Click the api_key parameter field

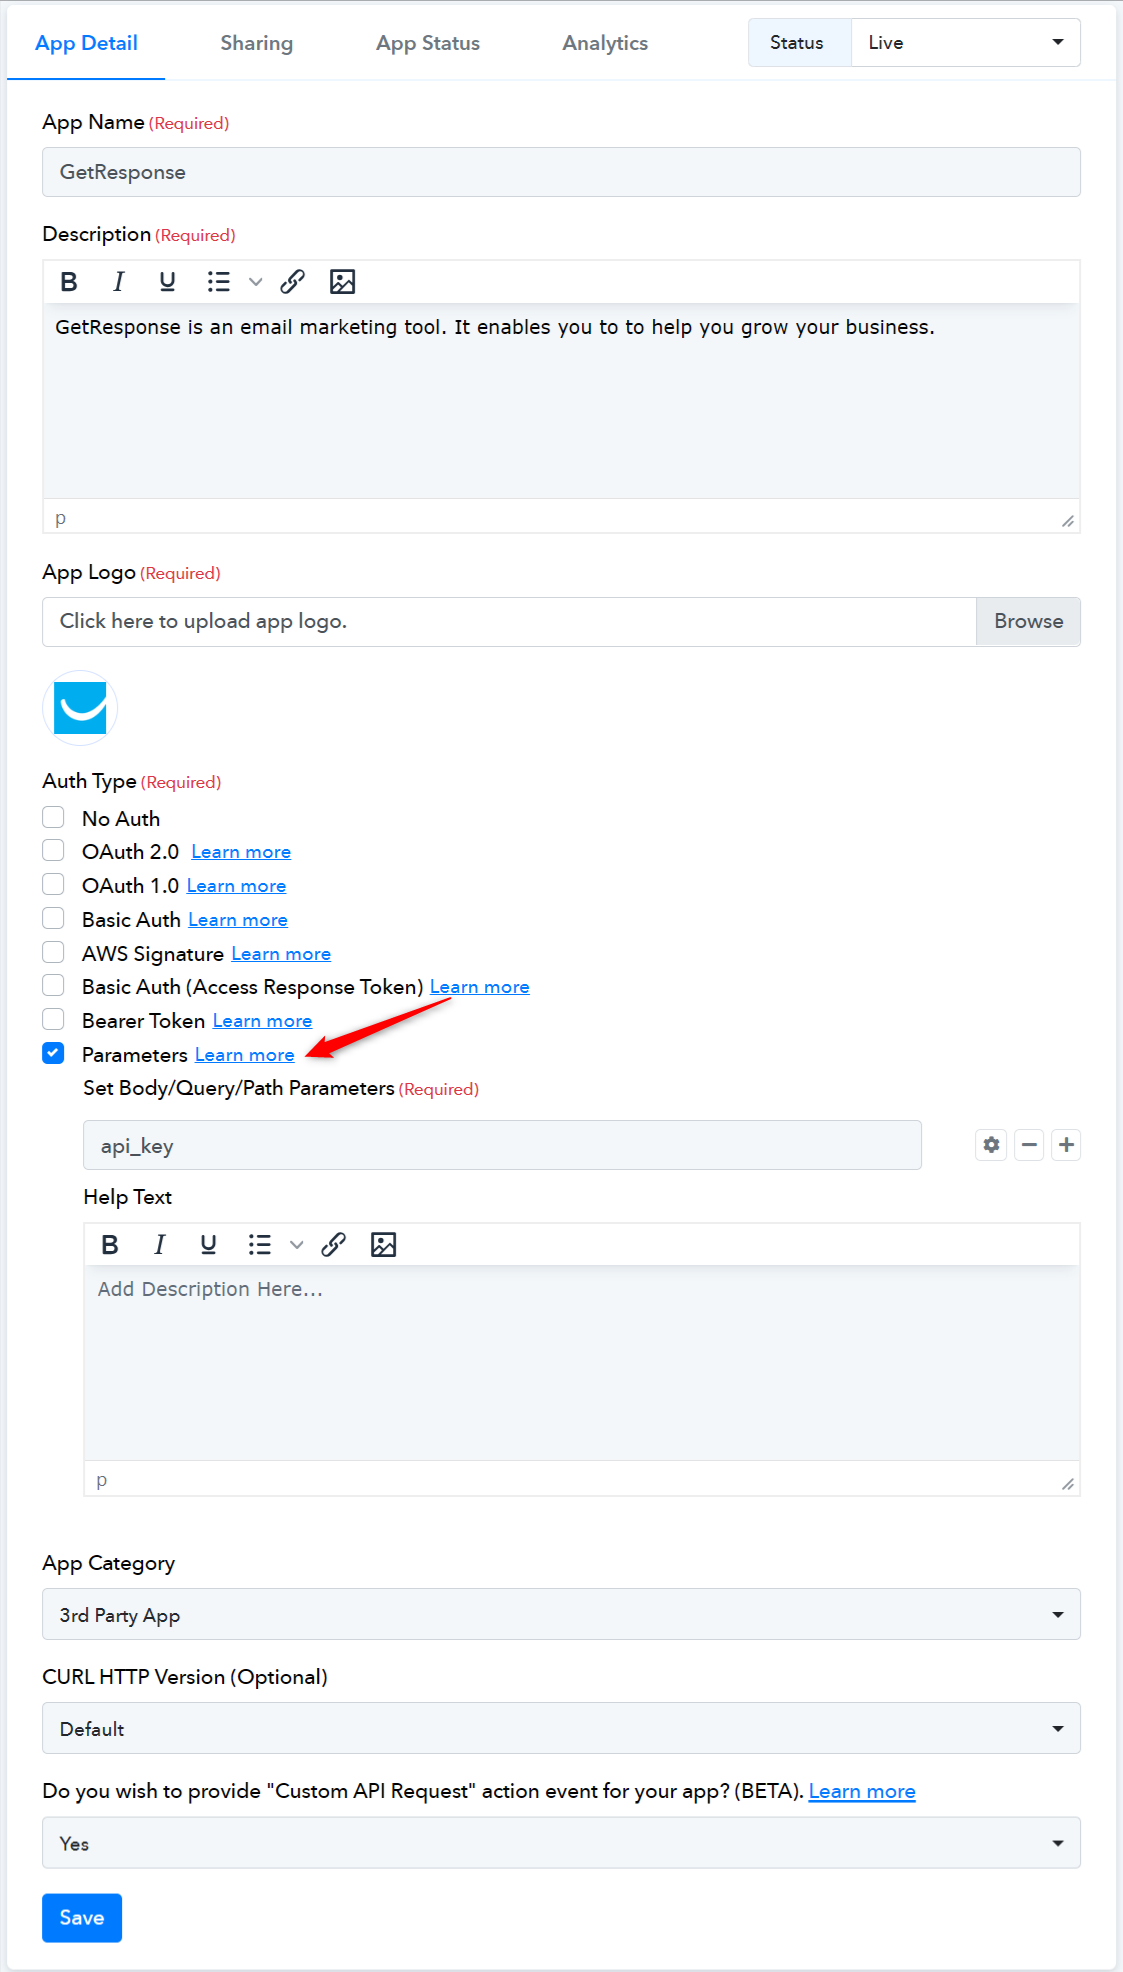point(502,1145)
